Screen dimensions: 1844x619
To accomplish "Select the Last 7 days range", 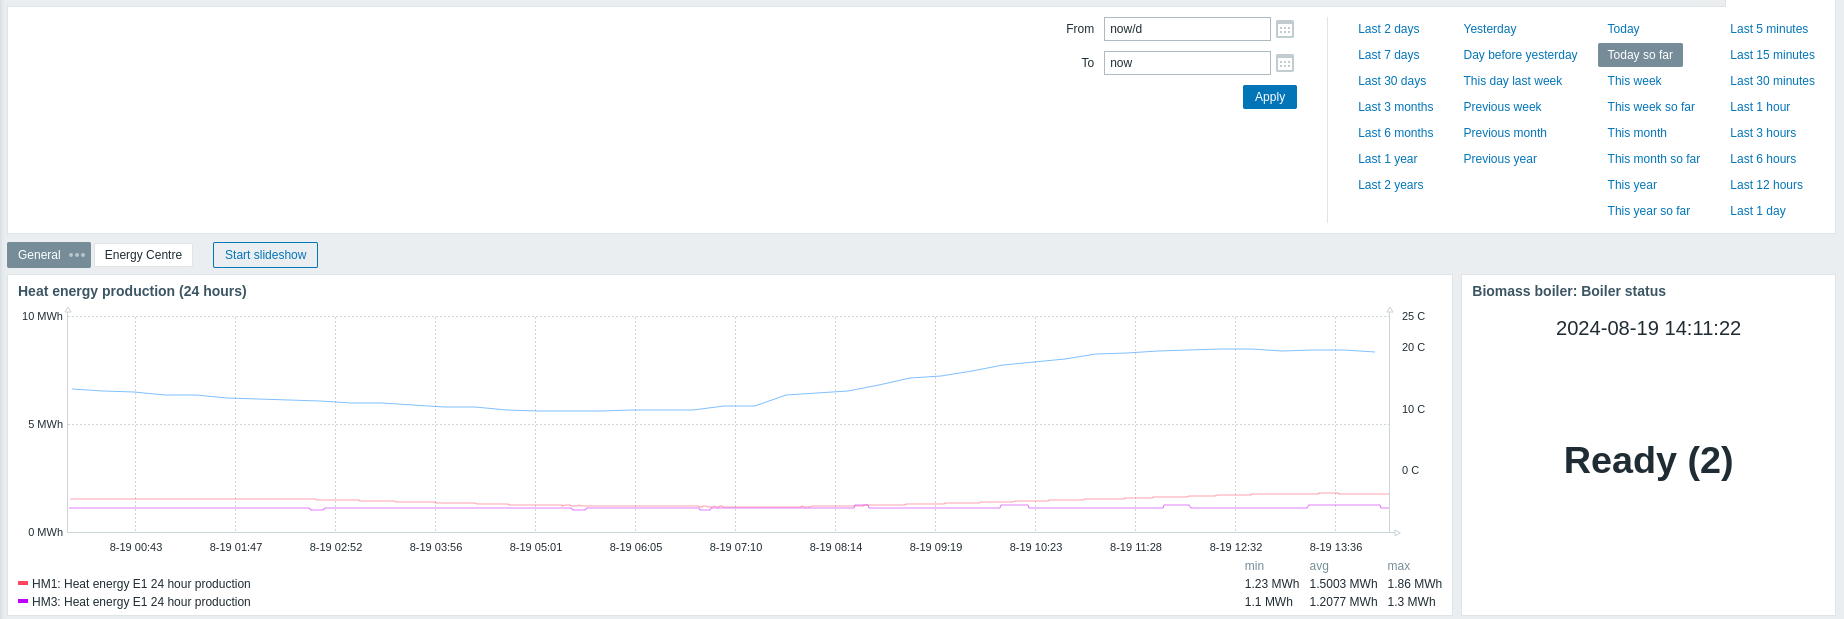I will click(1388, 55).
